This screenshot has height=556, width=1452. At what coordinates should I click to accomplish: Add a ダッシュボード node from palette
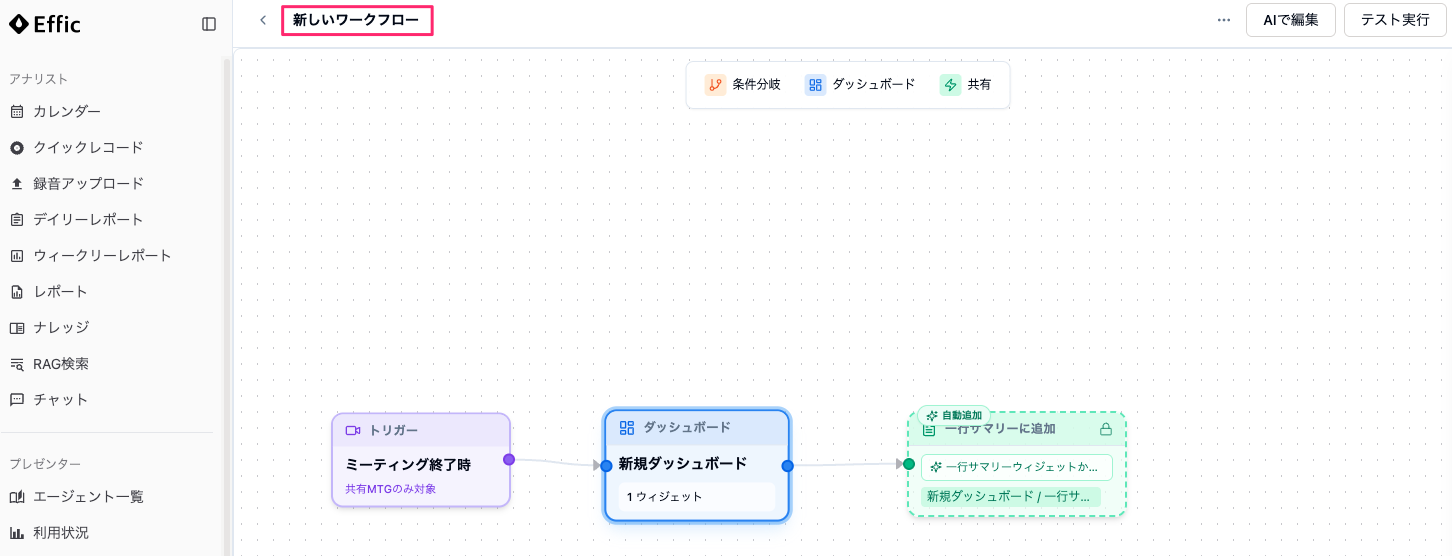(860, 85)
